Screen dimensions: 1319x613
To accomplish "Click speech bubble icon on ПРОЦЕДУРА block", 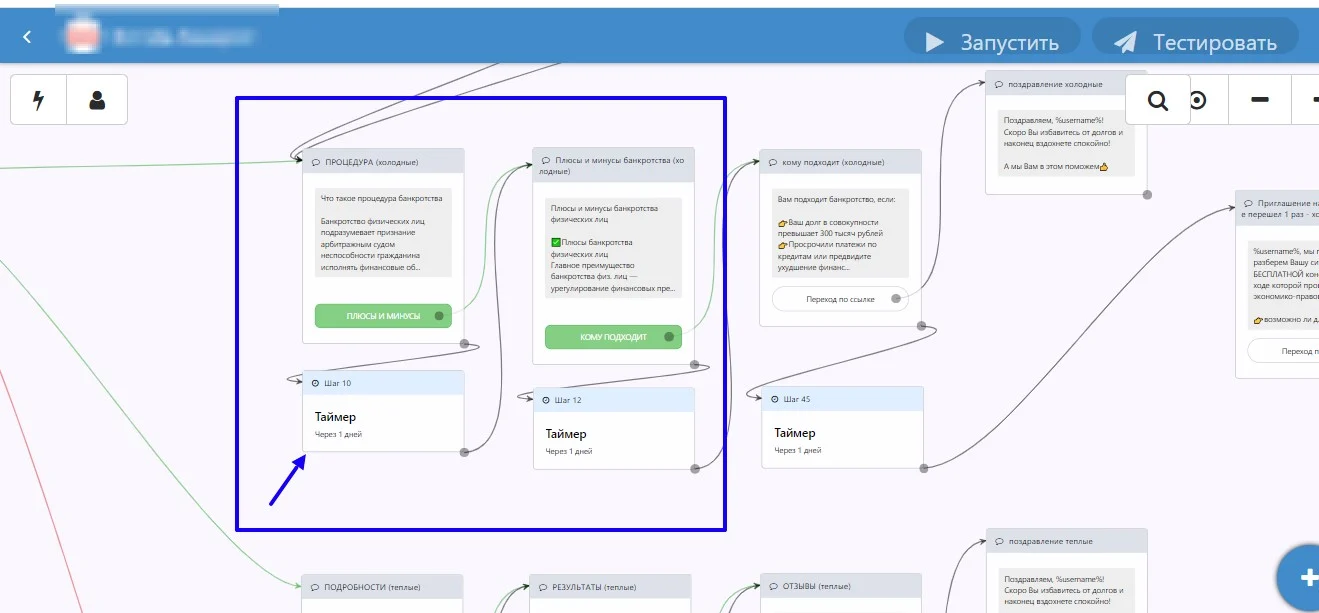I will pyautogui.click(x=316, y=162).
